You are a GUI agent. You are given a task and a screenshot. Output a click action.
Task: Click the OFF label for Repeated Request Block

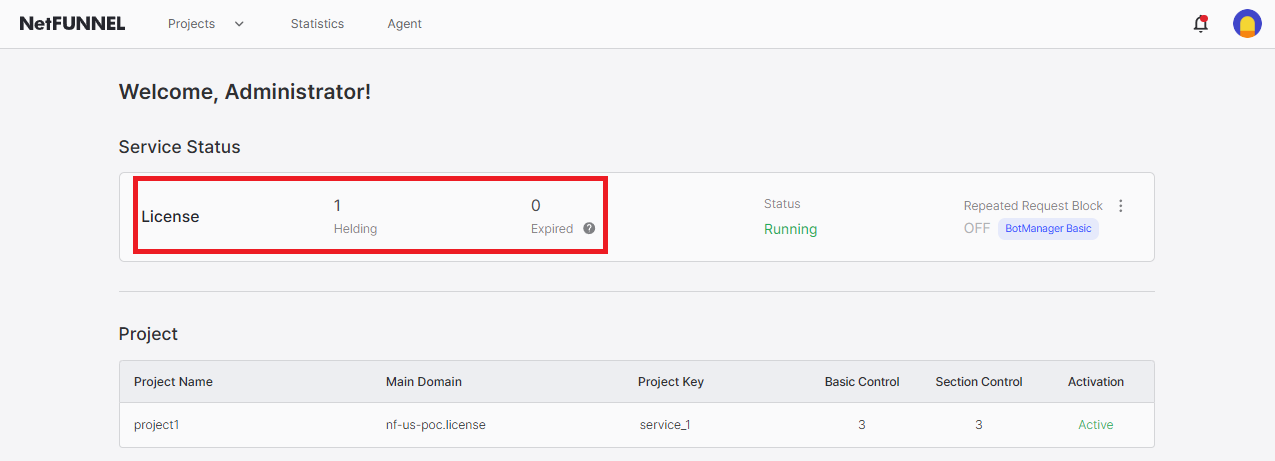(x=977, y=229)
